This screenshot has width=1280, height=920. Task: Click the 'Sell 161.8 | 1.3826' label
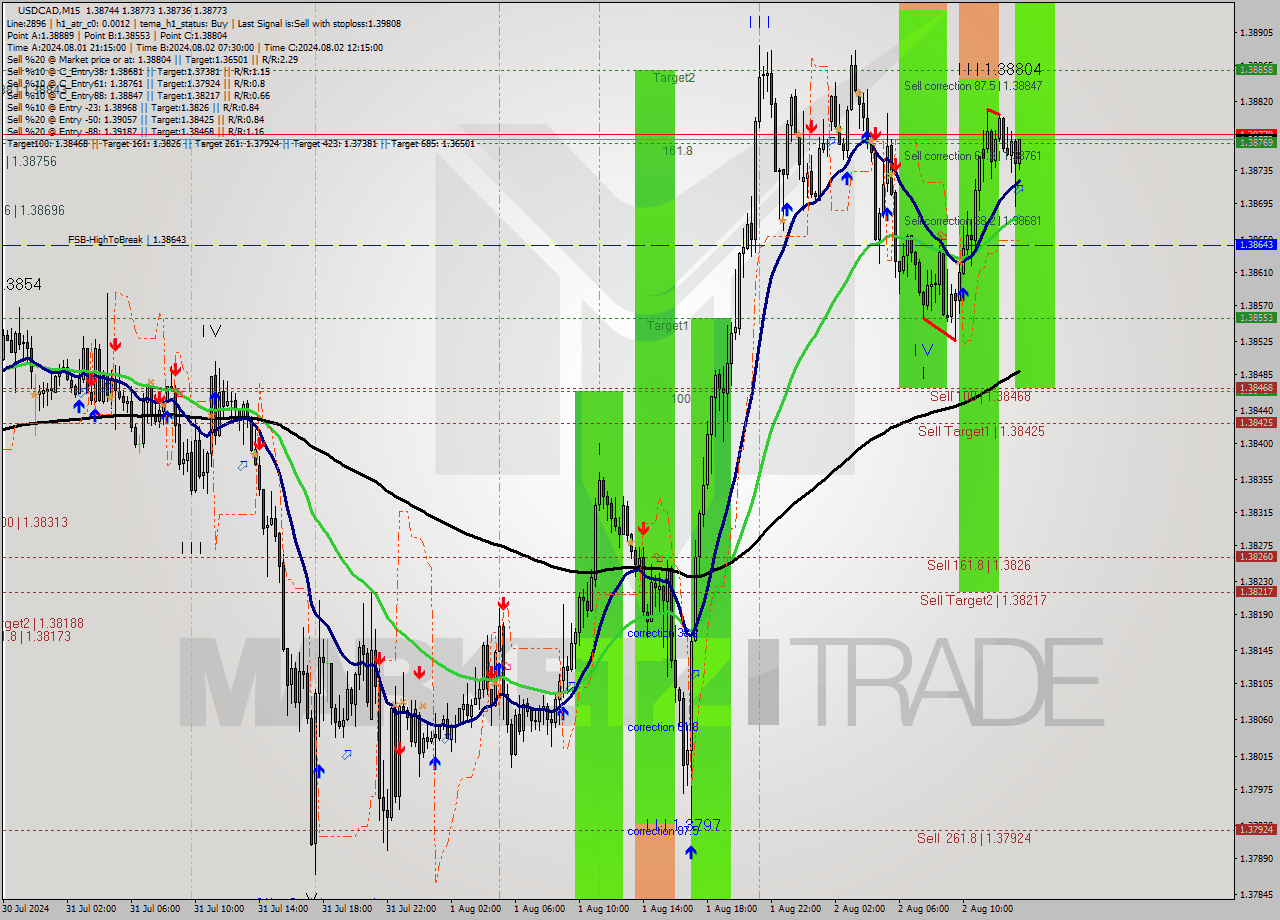[x=978, y=565]
